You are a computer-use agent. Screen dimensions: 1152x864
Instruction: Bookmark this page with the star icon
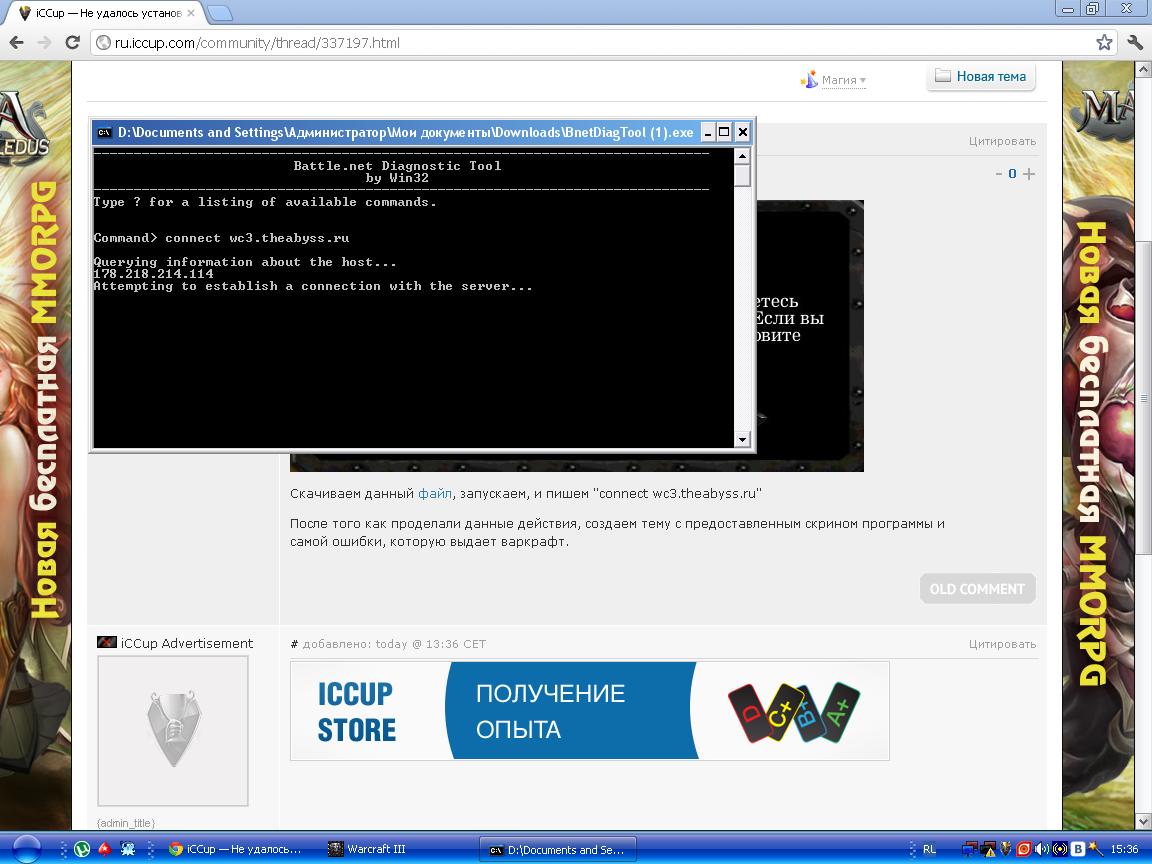click(1104, 43)
